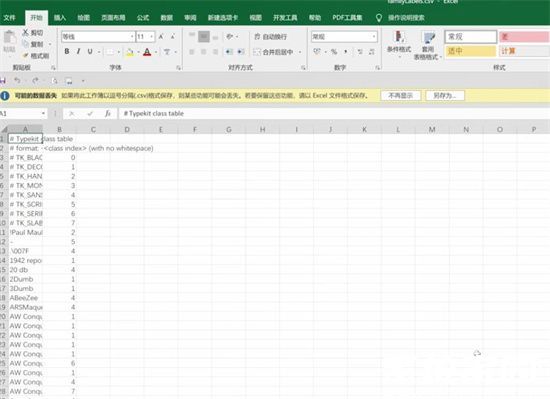The height and width of the screenshot is (399, 550).
Task: Increase font size with larger A
Action: [x=161, y=36]
